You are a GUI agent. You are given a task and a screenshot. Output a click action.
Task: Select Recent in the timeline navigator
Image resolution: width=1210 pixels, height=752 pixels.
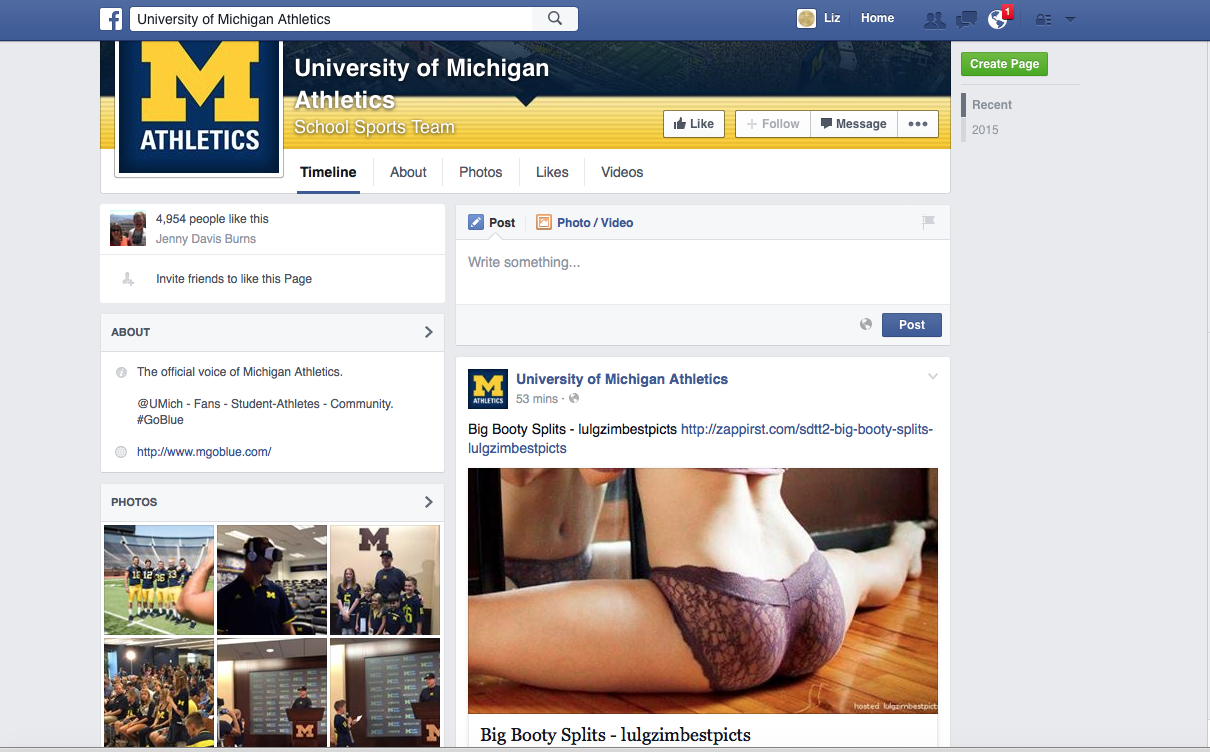[x=992, y=105]
